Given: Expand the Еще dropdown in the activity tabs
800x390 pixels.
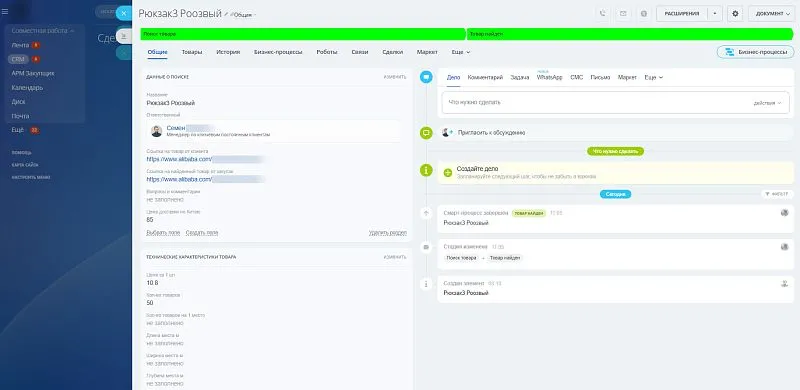Looking at the screenshot, I should tap(654, 78).
